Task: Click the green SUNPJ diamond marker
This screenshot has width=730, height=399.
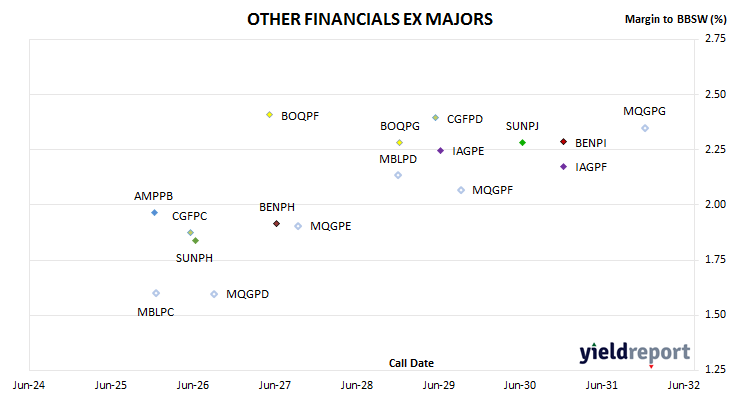Action: [522, 142]
